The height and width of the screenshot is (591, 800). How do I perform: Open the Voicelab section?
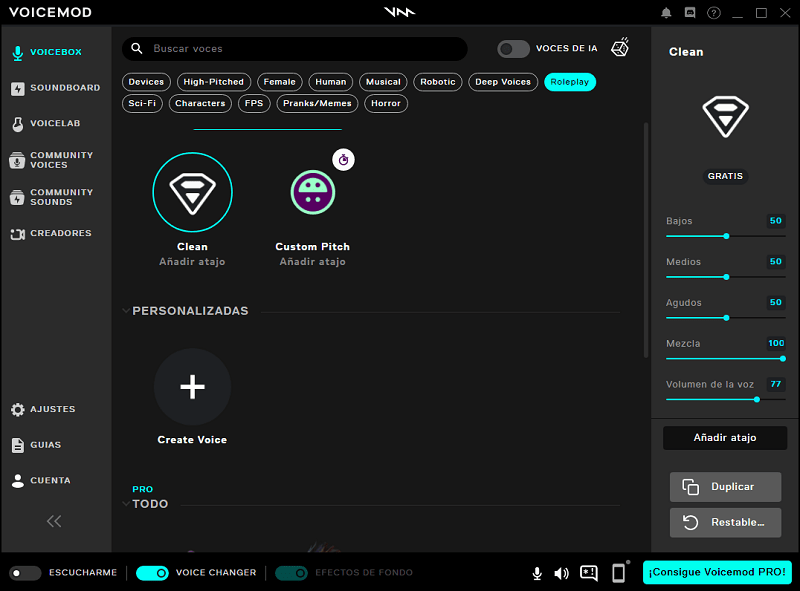(x=46, y=124)
